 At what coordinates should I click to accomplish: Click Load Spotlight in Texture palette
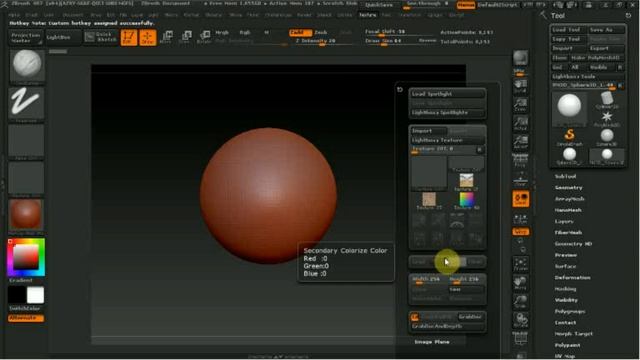point(447,93)
